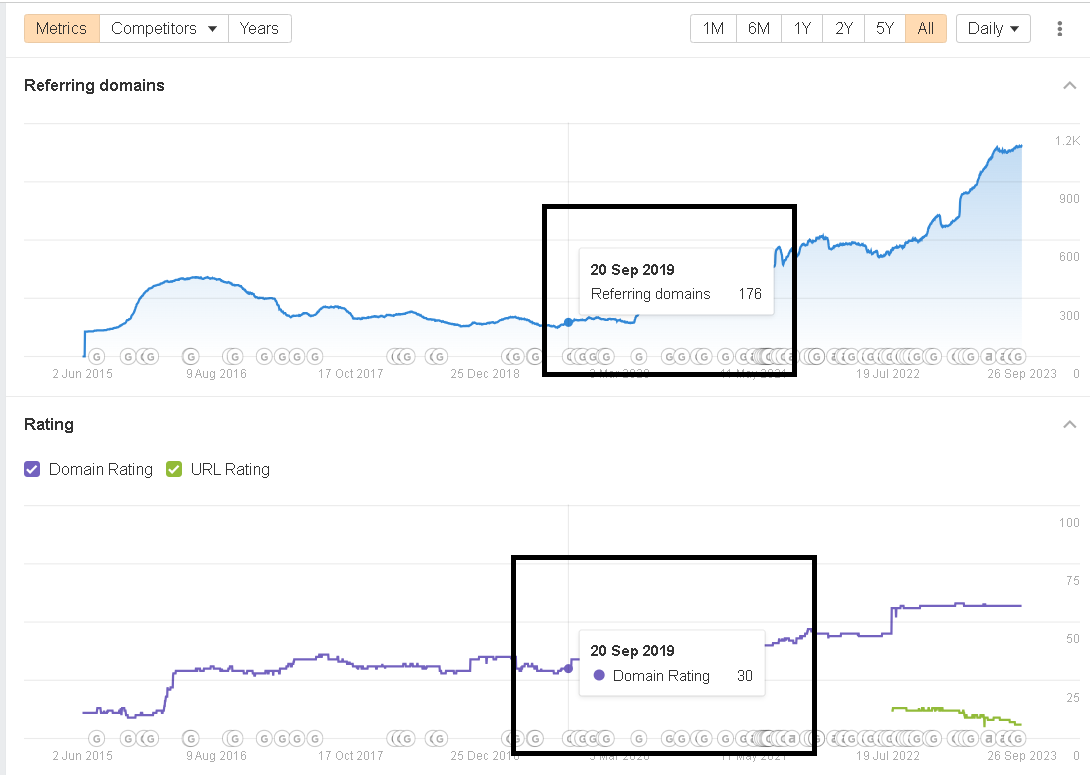Select the 6M time range
The image size is (1090, 784).
pyautogui.click(x=759, y=28)
